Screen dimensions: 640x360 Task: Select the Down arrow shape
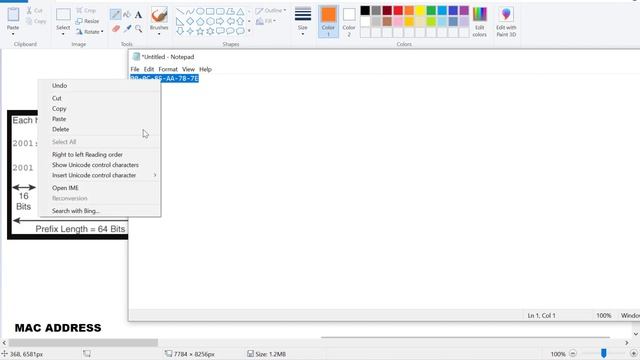180,31
